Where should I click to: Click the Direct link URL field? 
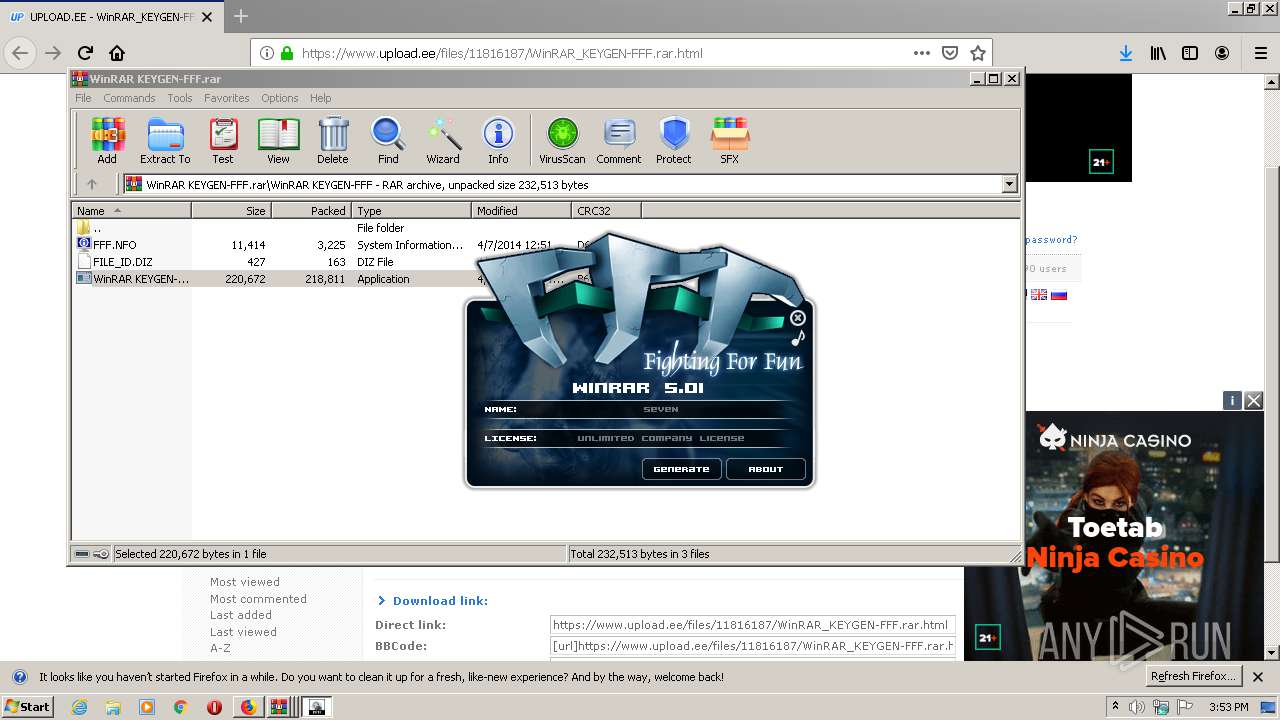(x=752, y=625)
